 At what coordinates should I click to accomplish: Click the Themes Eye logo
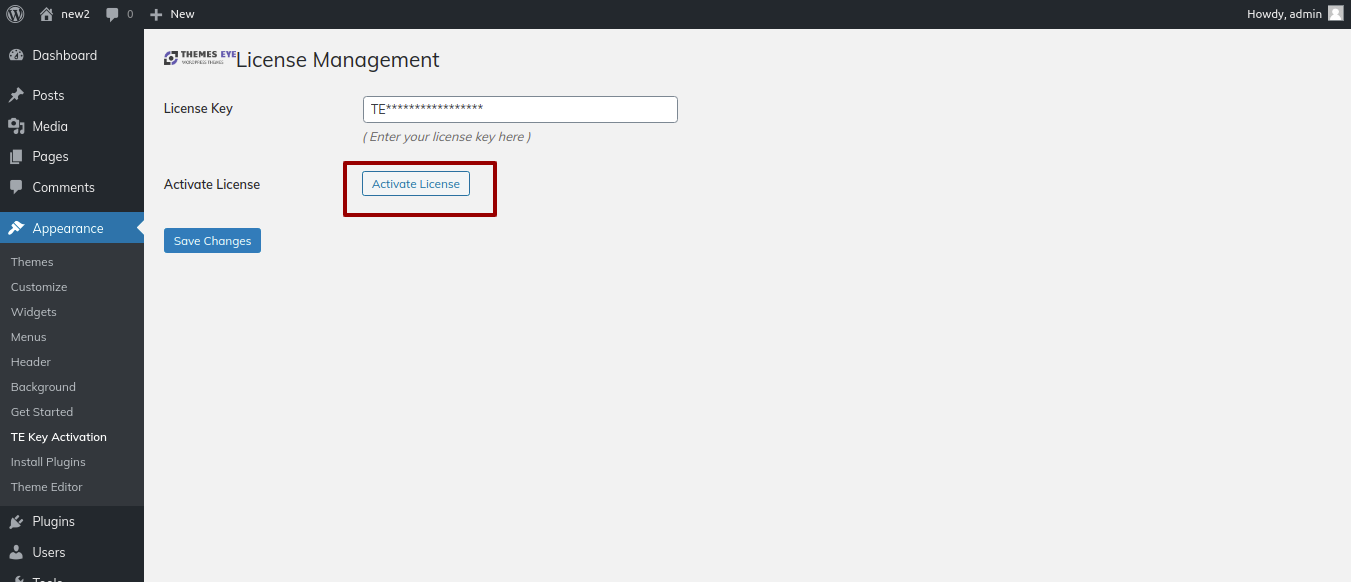[x=199, y=58]
